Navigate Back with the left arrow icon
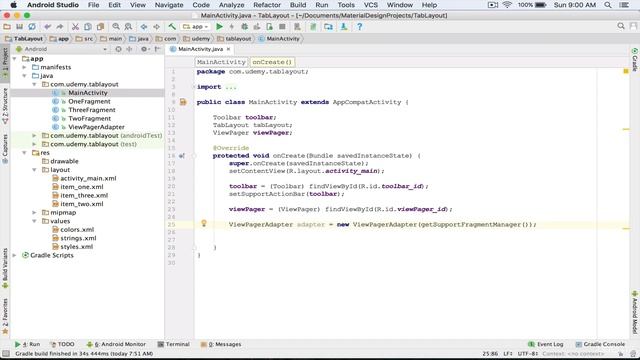Screen dimensions: 640x360 coord(144,27)
